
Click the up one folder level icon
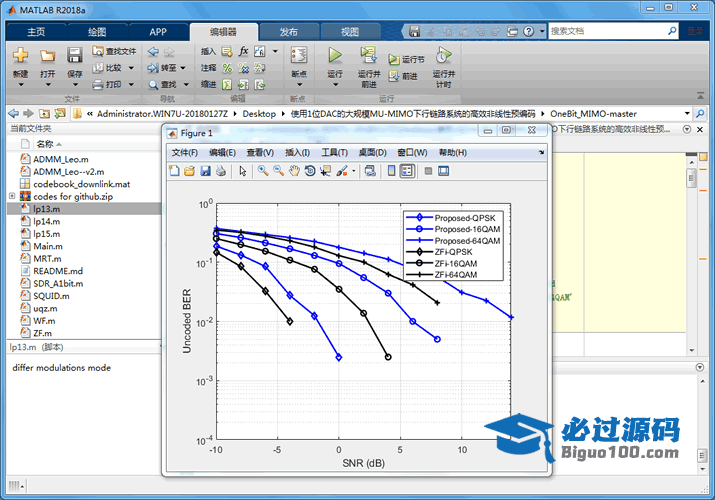[44, 113]
